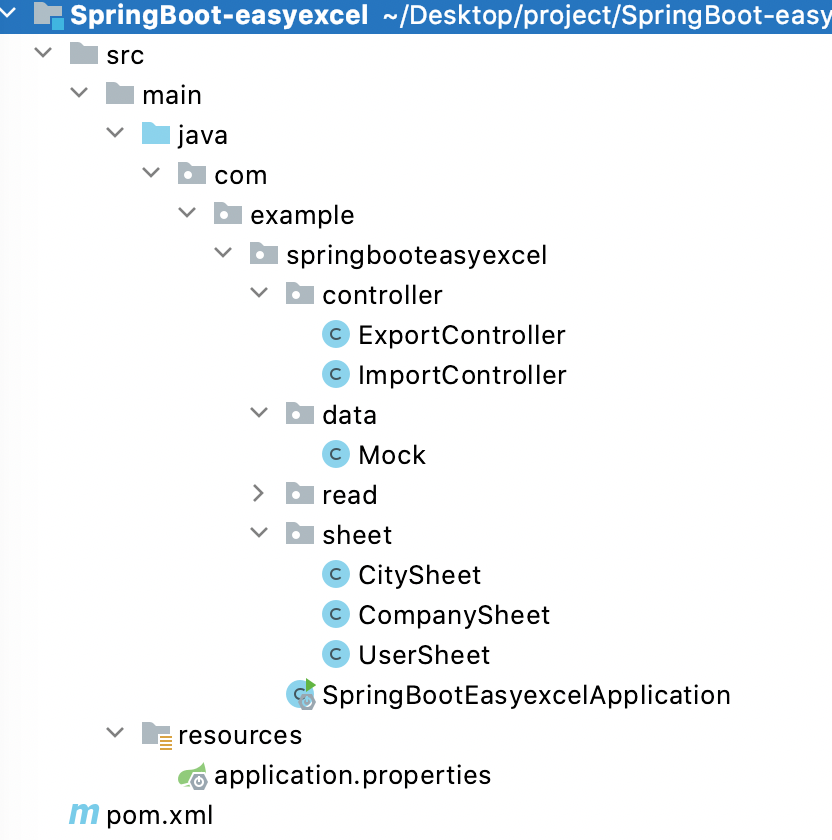Click the ImportController class icon

pyautogui.click(x=336, y=374)
